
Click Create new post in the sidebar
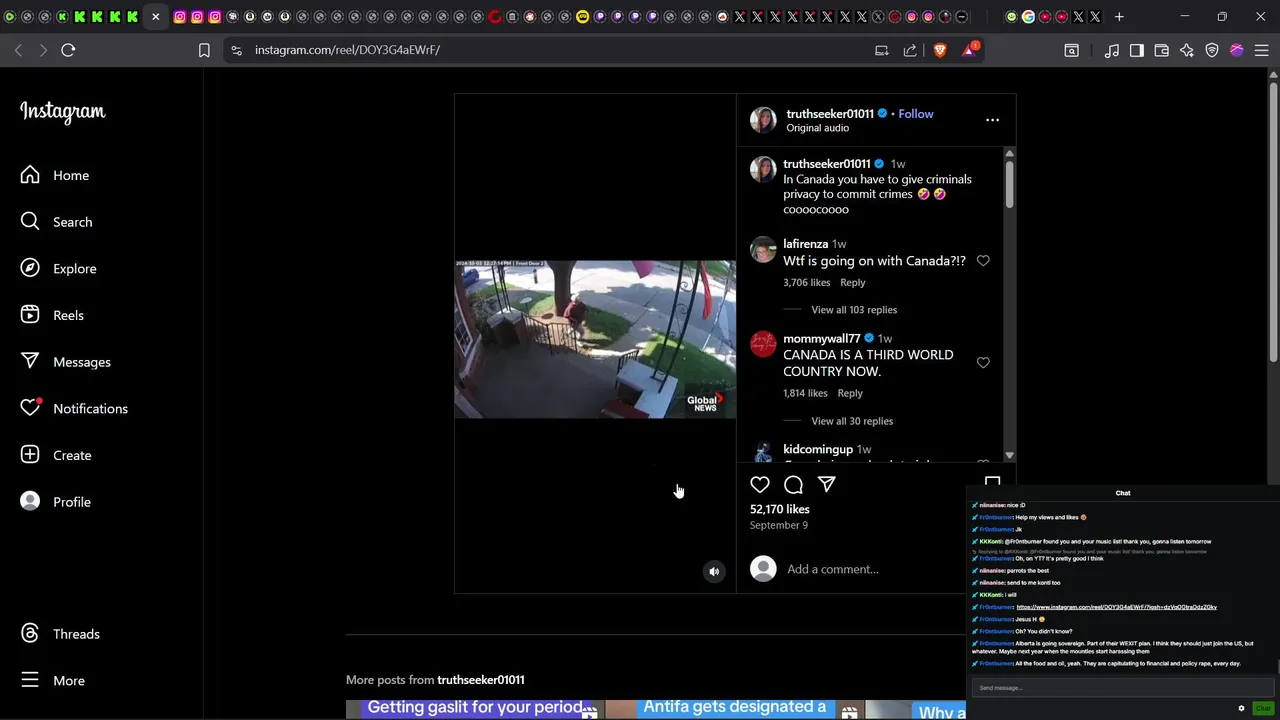click(57, 455)
